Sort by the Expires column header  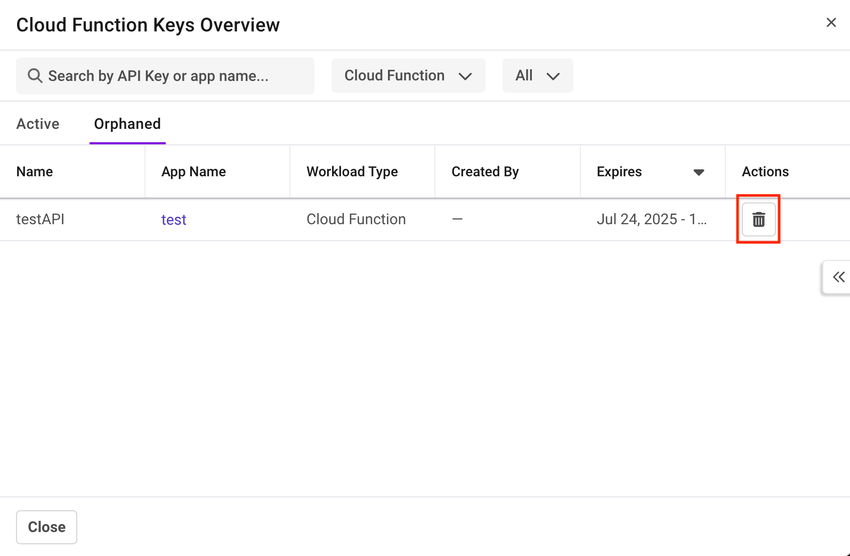[620, 172]
